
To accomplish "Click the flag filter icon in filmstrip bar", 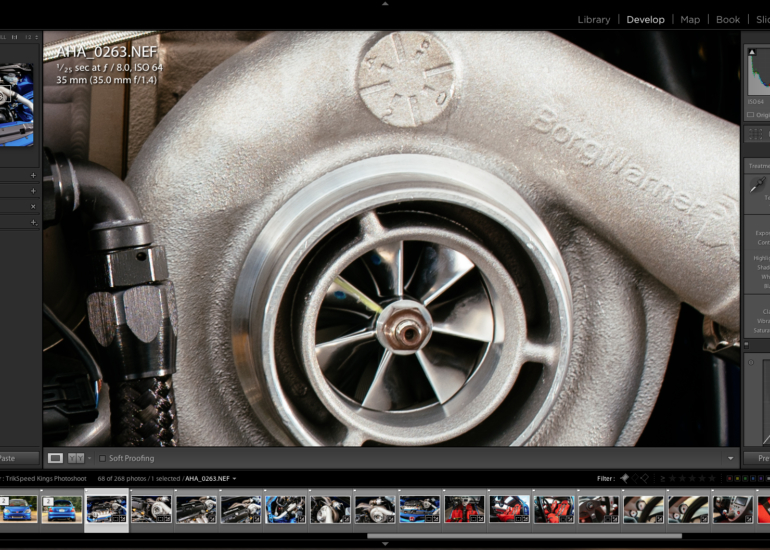I will pos(625,479).
